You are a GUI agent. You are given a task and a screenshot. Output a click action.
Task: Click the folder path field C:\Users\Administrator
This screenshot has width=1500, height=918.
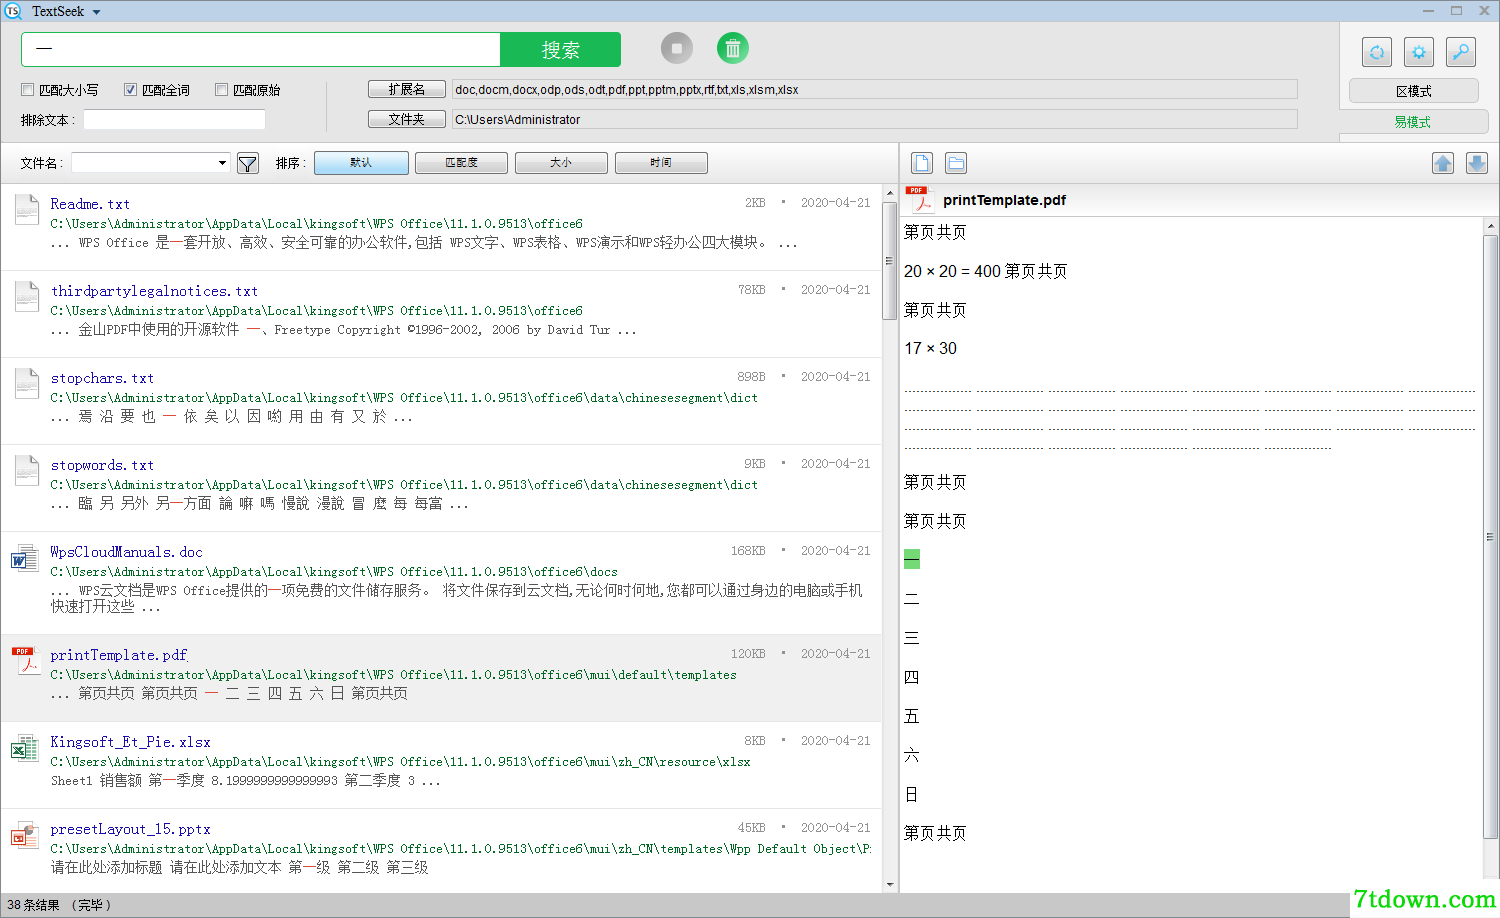click(874, 119)
